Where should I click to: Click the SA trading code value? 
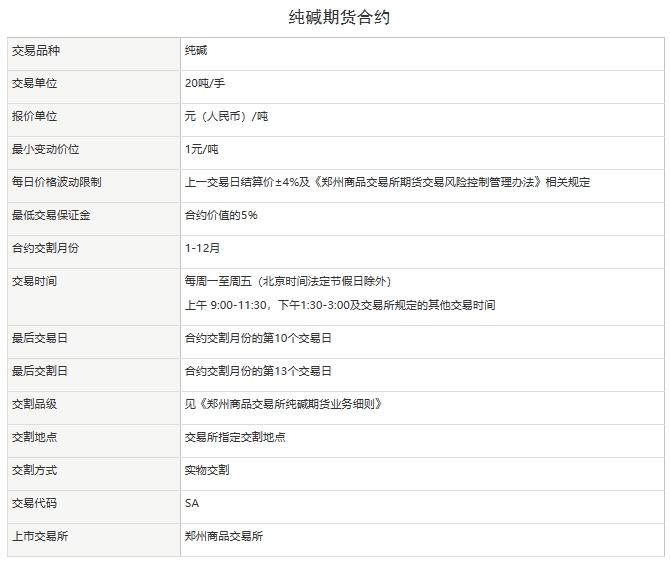[x=192, y=503]
